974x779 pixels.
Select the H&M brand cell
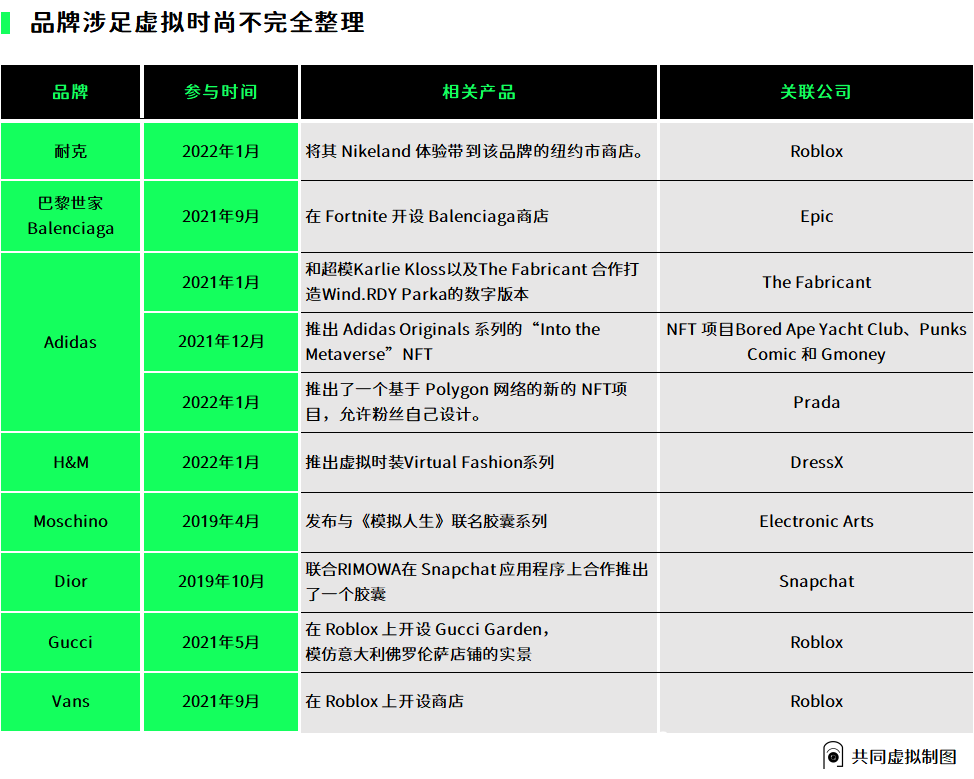pos(70,462)
